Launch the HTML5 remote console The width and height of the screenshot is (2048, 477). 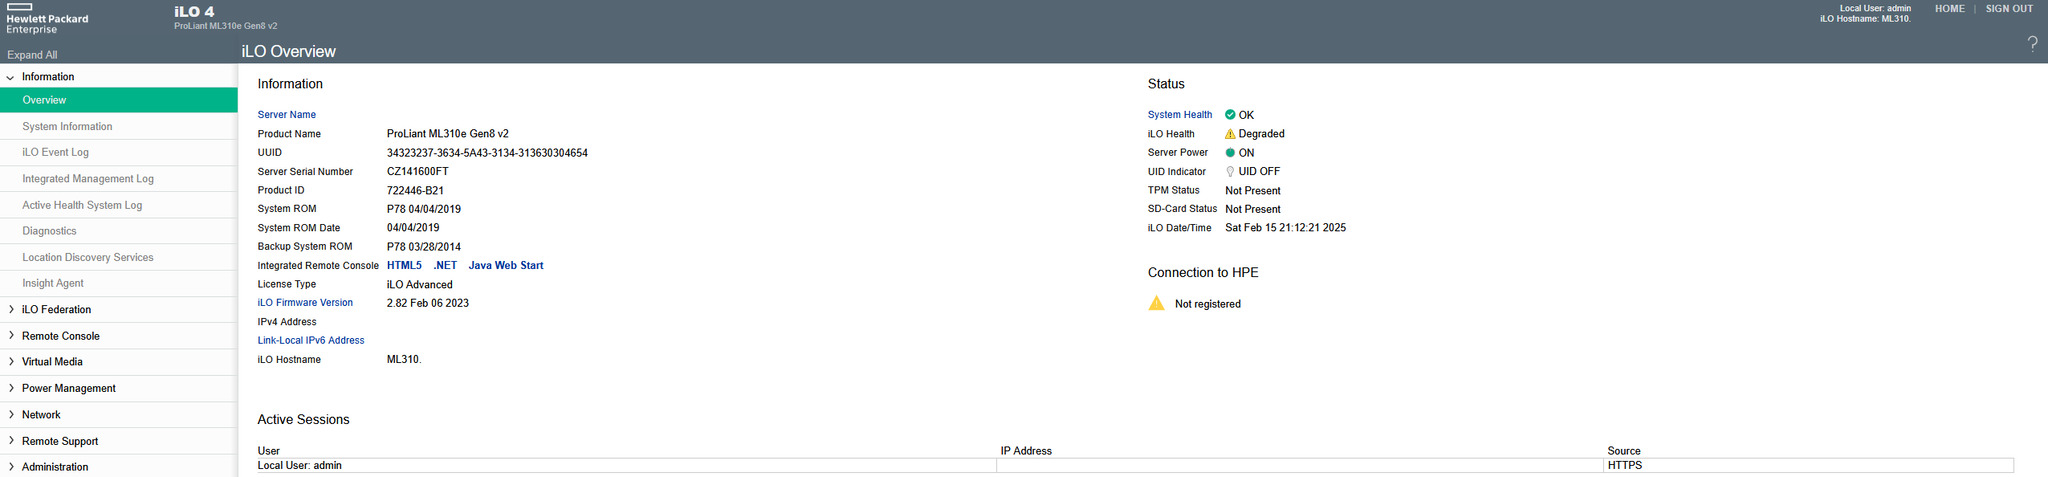click(404, 266)
